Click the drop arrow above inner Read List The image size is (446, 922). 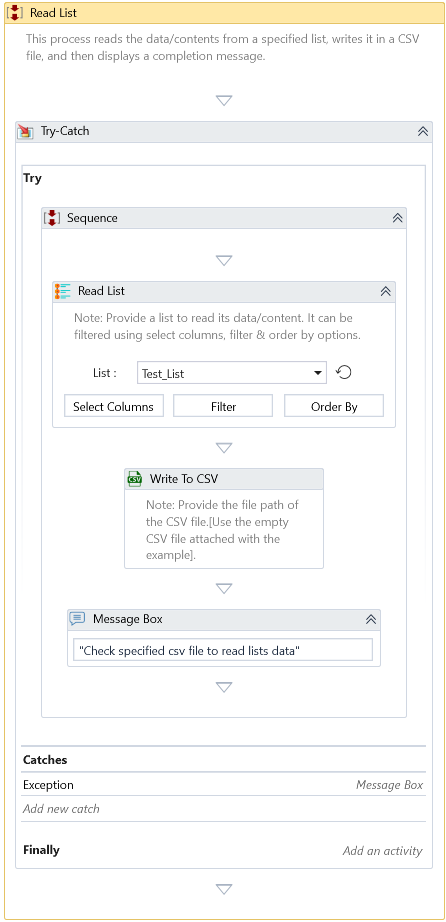click(x=224, y=260)
